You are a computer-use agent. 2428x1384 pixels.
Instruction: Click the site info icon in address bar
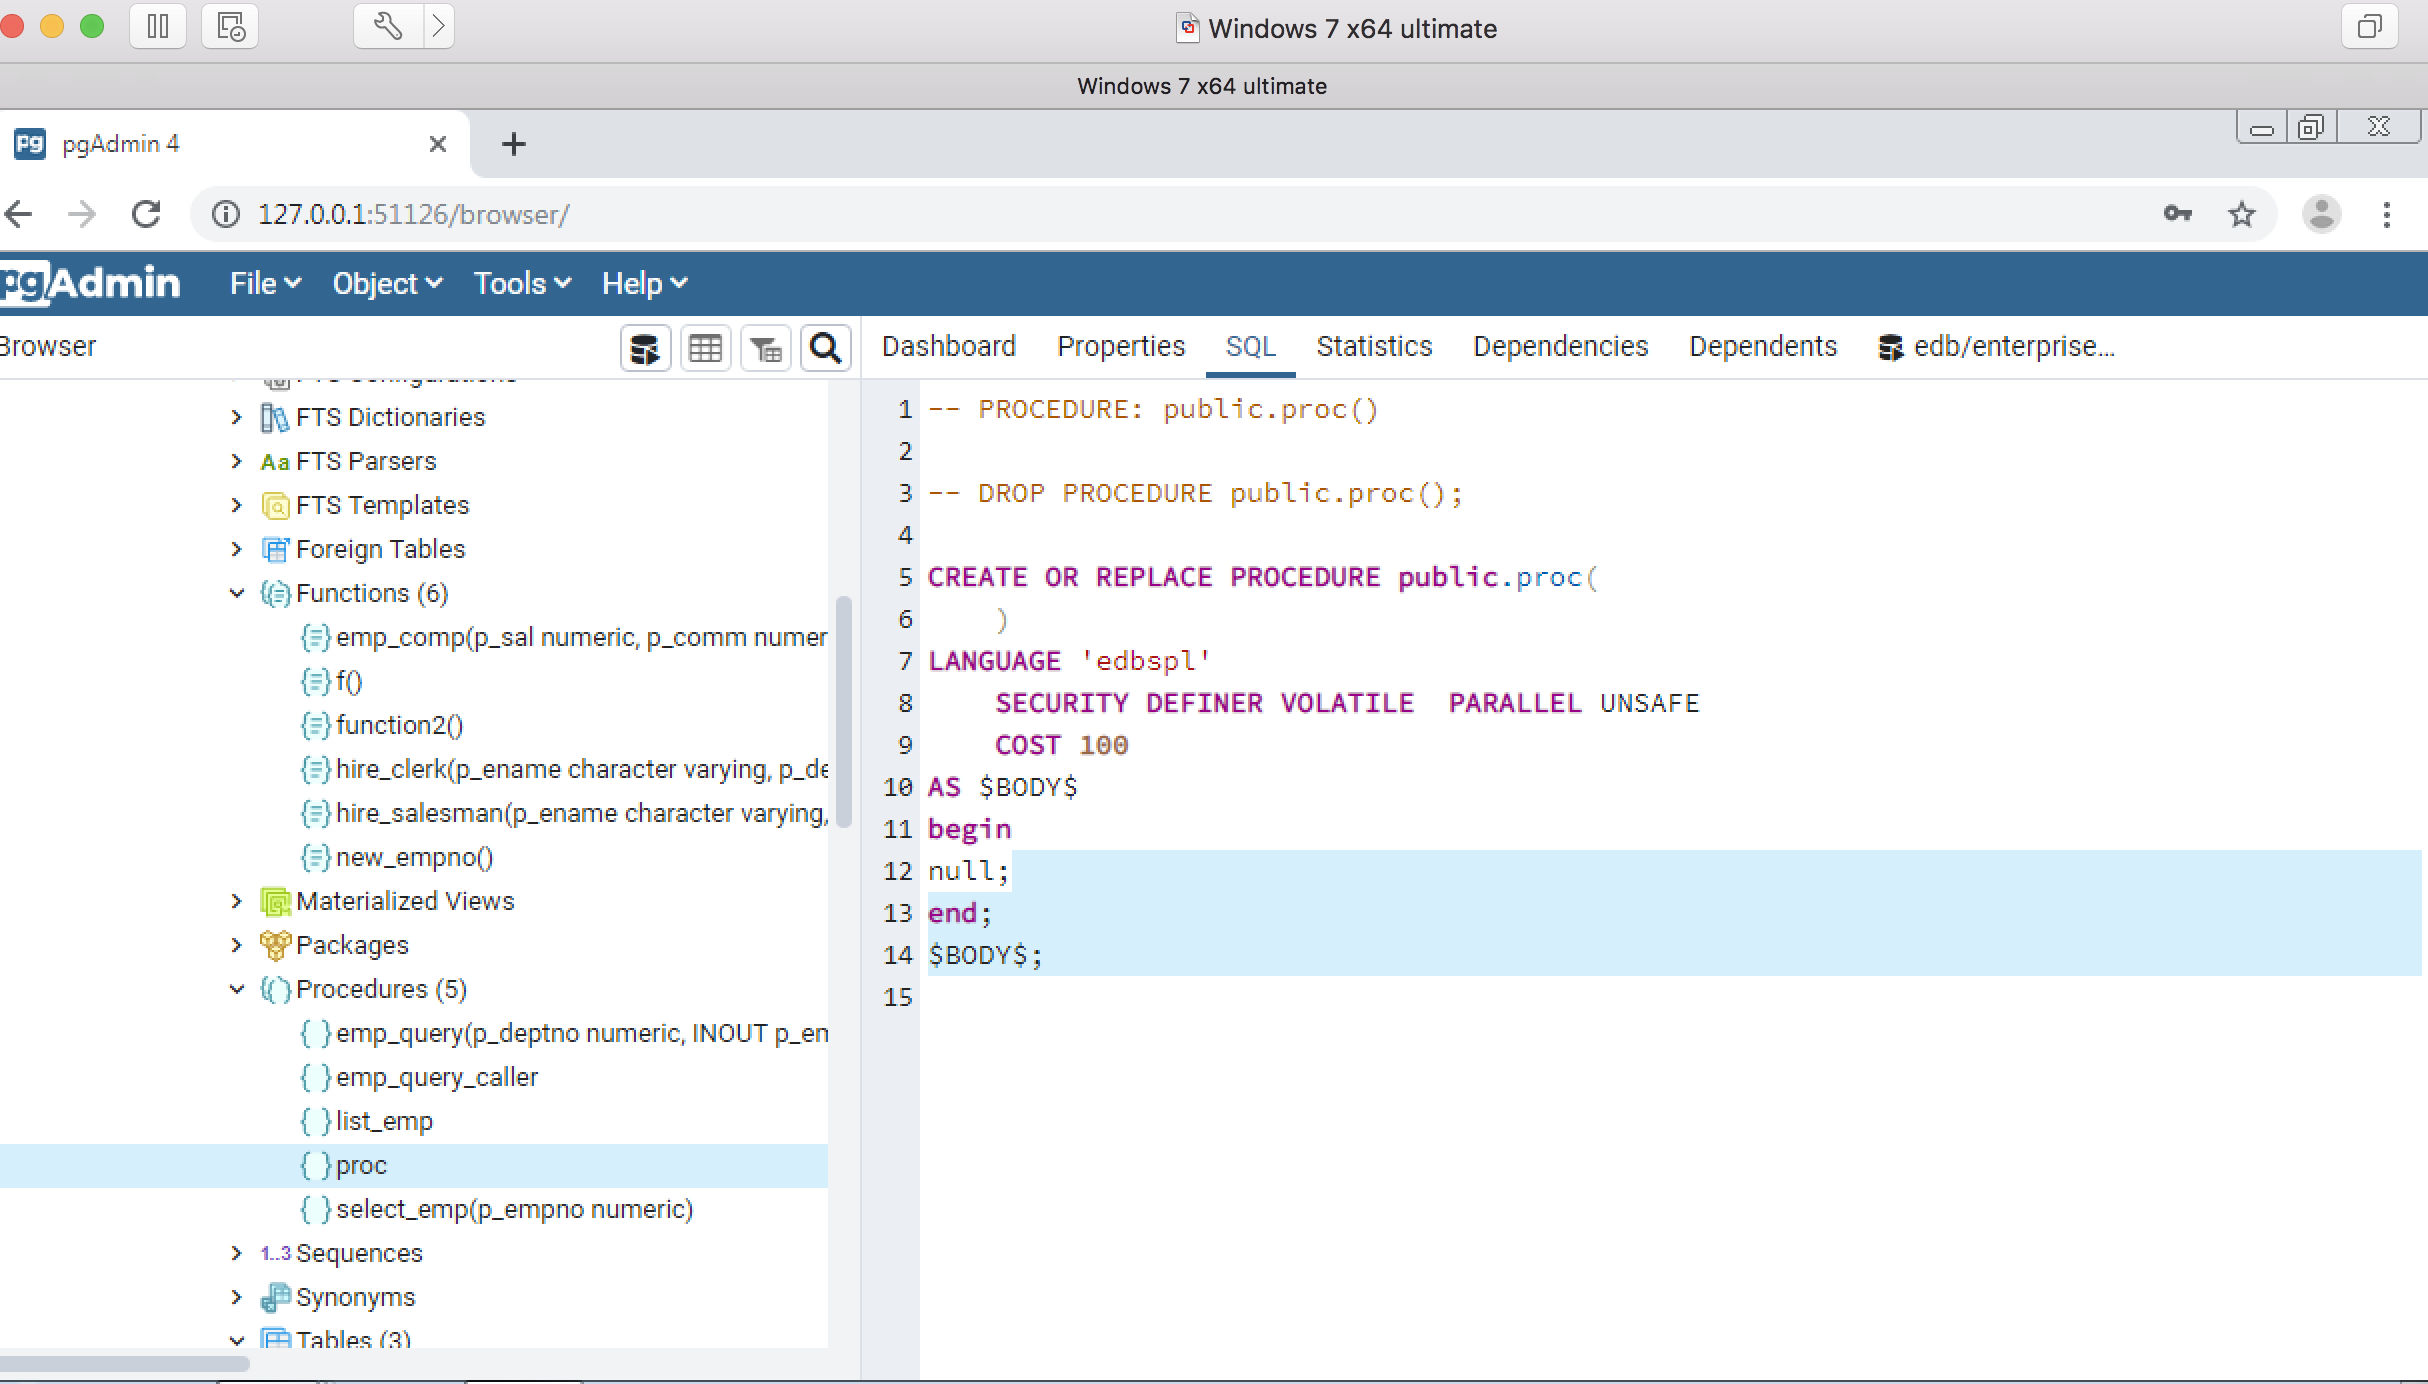tap(226, 214)
